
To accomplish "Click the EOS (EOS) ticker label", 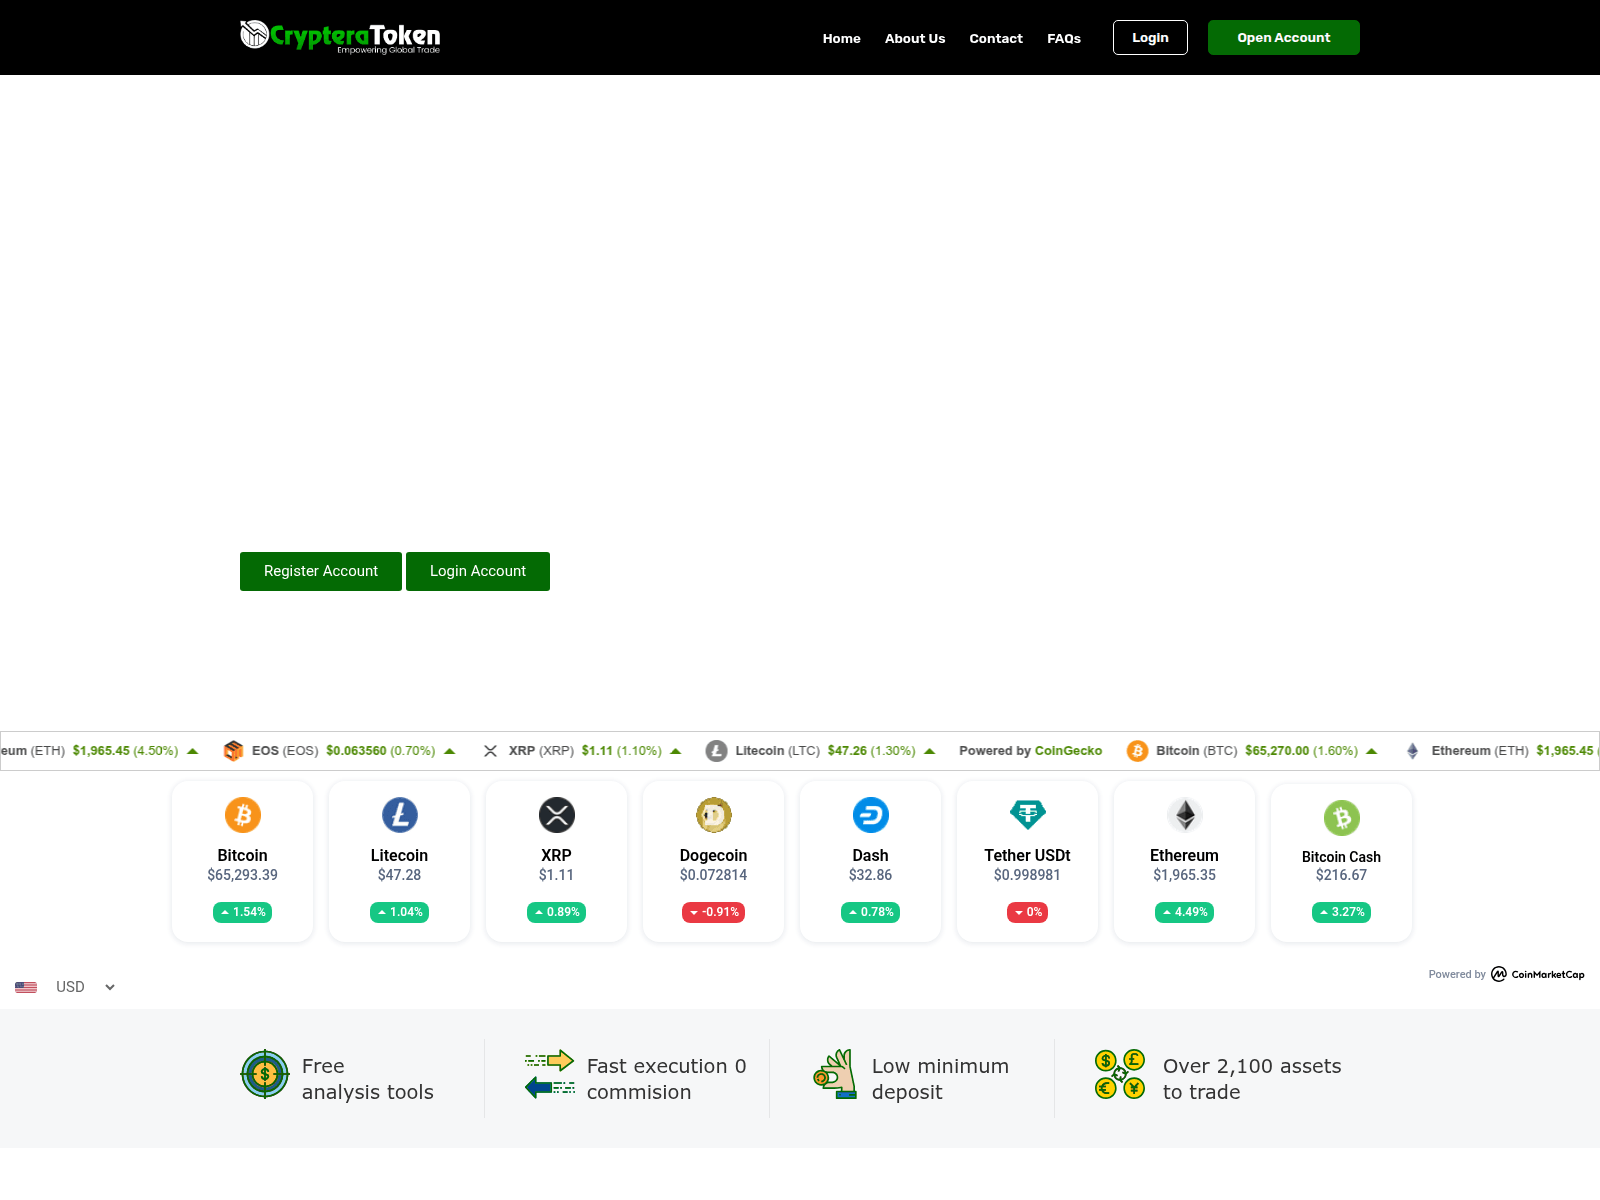I will pyautogui.click(x=285, y=751).
